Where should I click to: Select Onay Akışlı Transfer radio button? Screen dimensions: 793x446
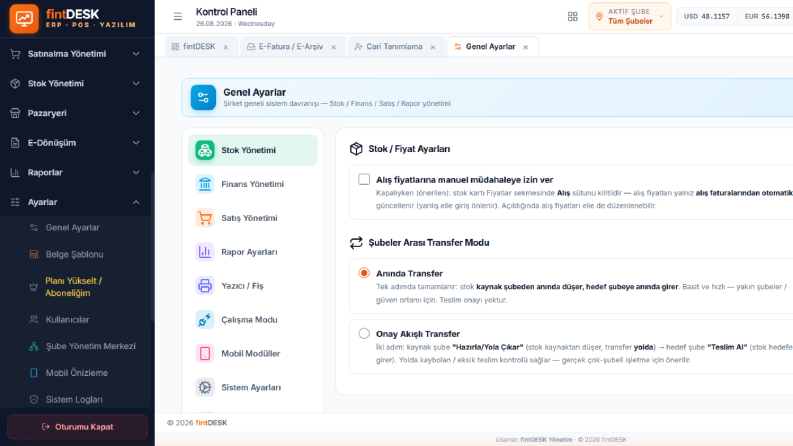click(364, 333)
